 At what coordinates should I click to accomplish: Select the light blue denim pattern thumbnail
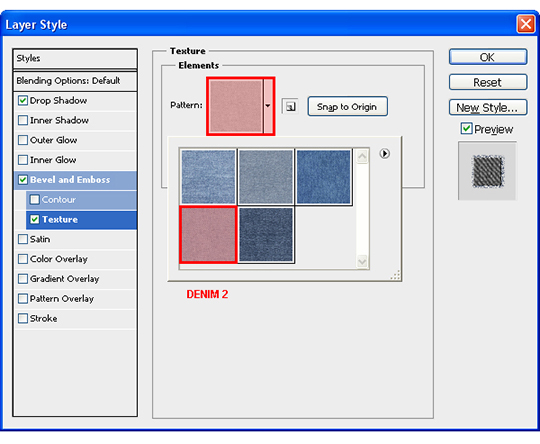coord(208,177)
